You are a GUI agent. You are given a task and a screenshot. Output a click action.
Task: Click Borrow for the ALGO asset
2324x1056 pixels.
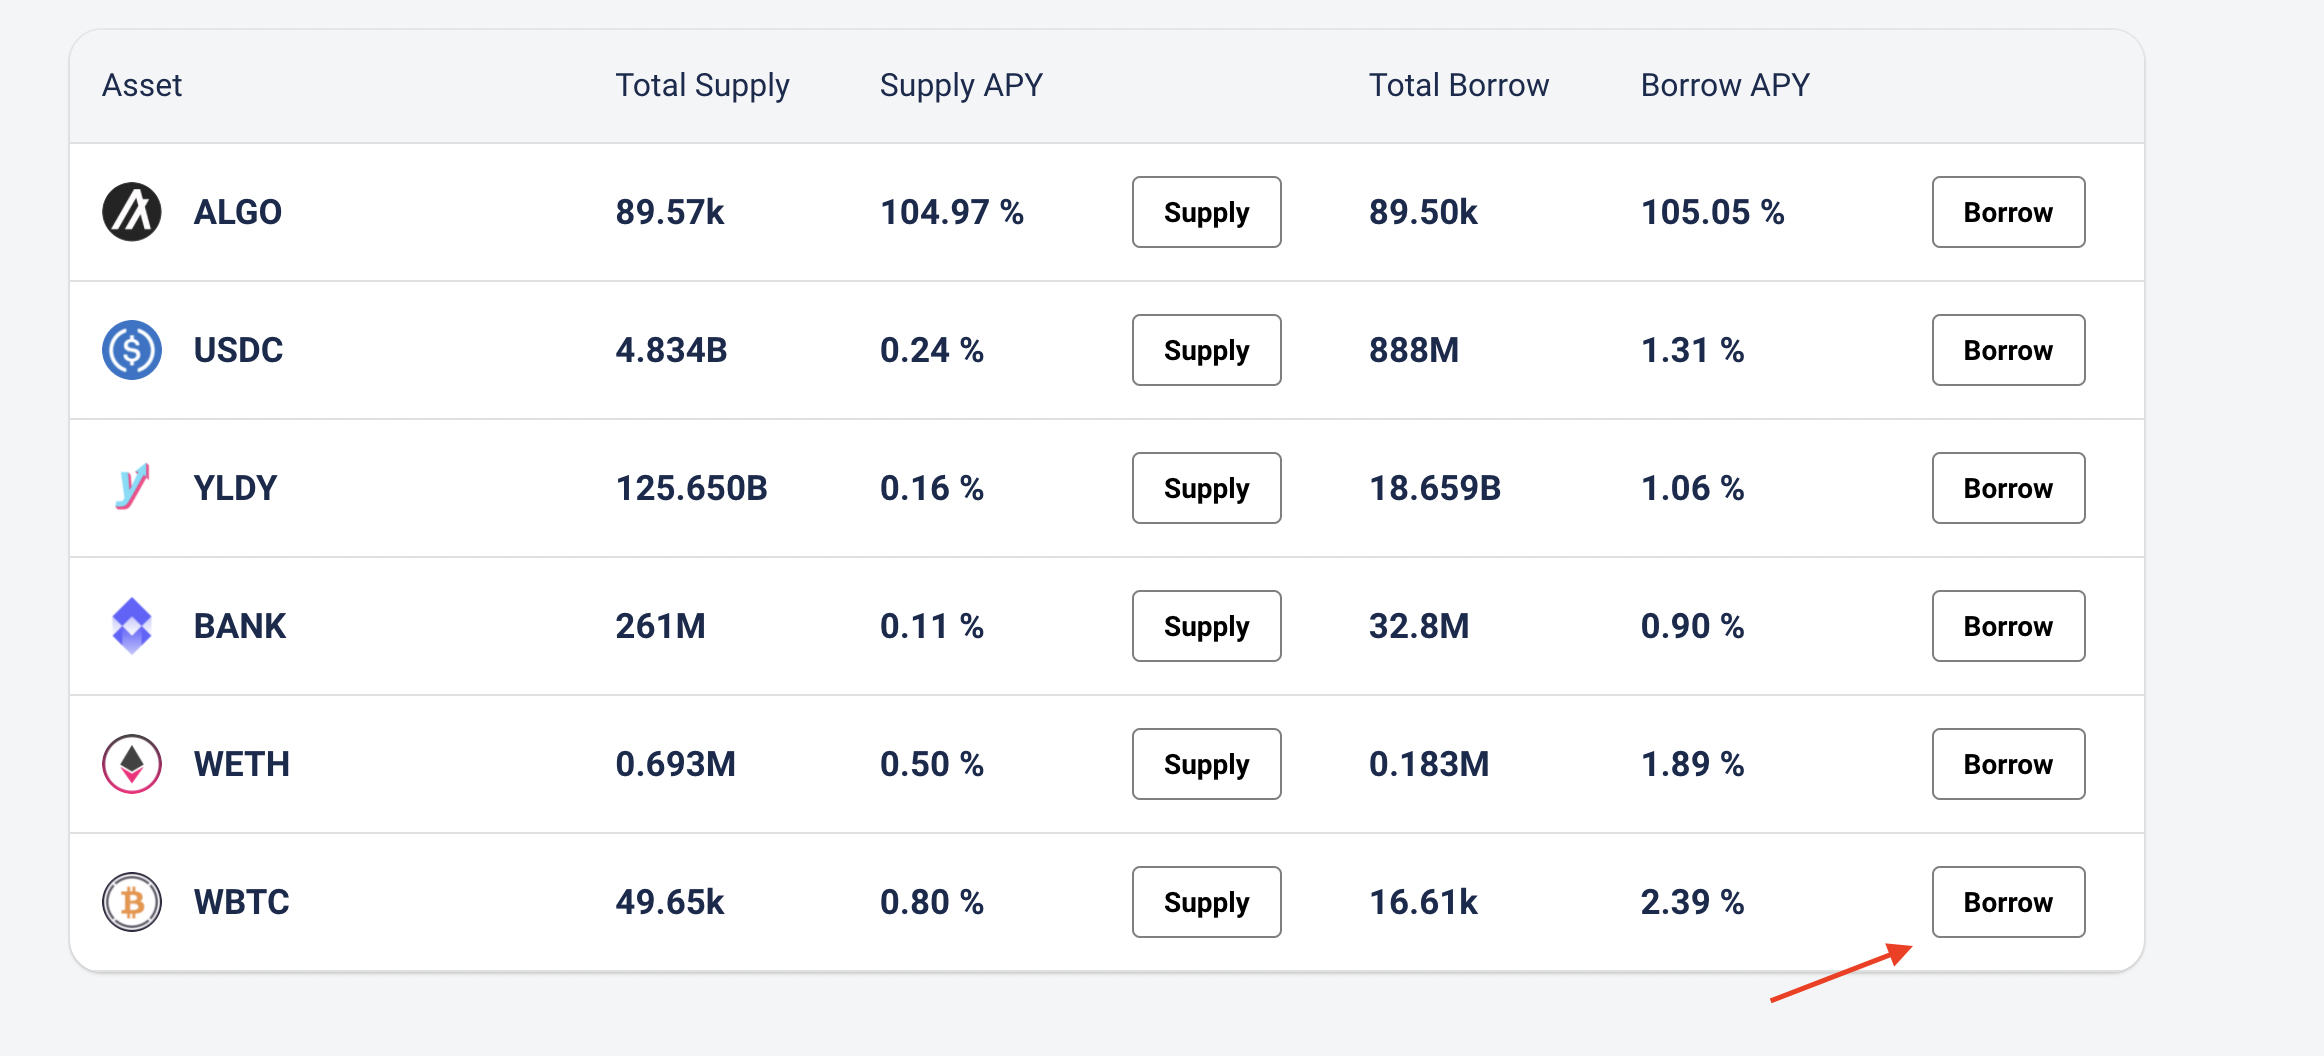point(2008,212)
